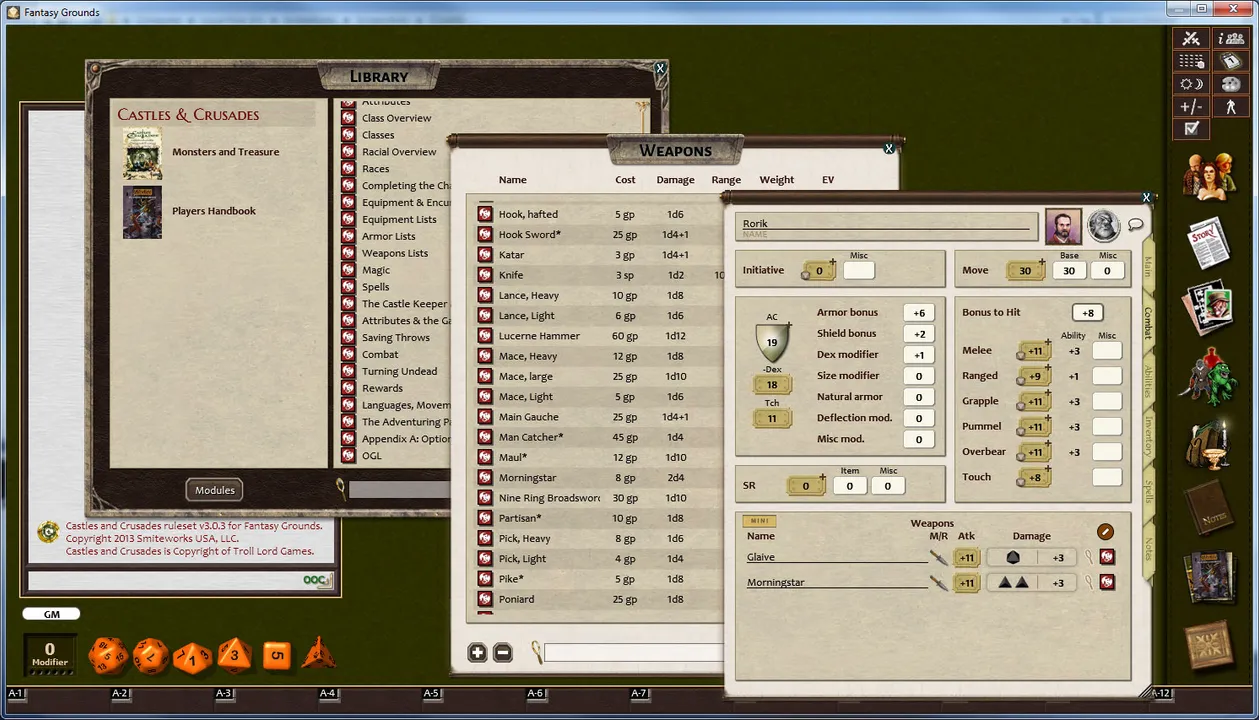The image size is (1259, 720).
Task: Open the Modifiers +/- icon
Action: point(1191,107)
